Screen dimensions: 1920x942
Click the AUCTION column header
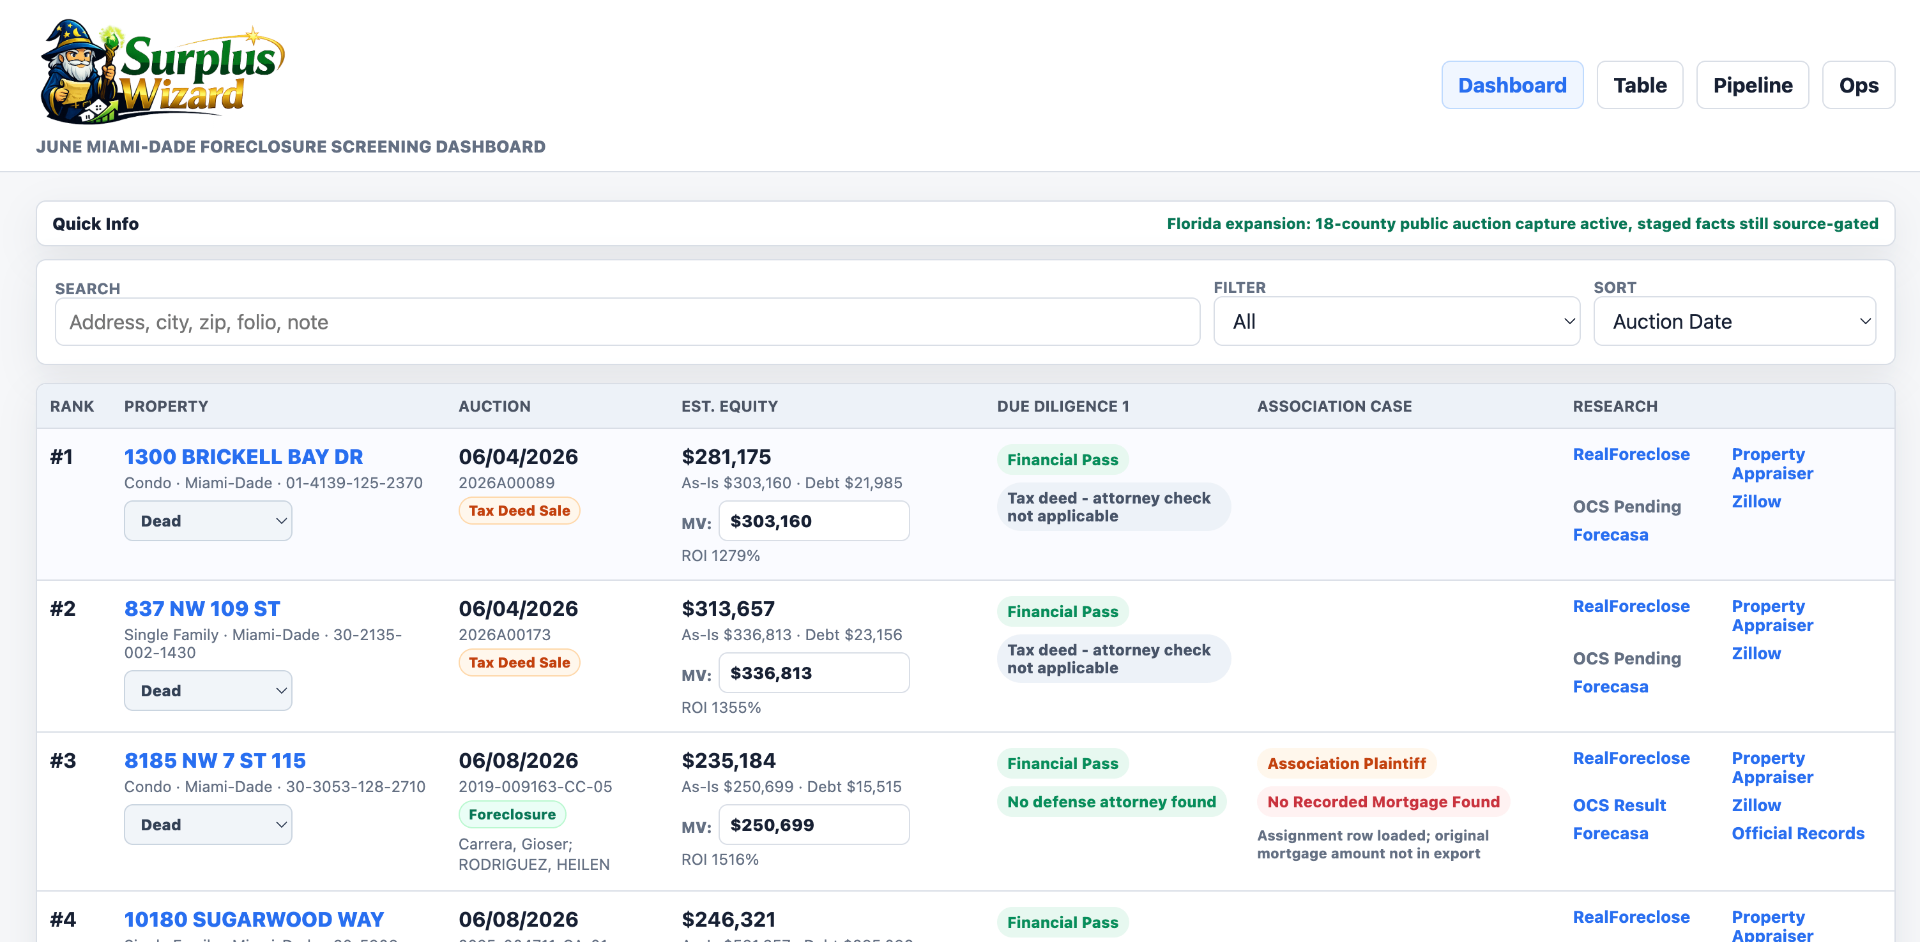tap(494, 407)
